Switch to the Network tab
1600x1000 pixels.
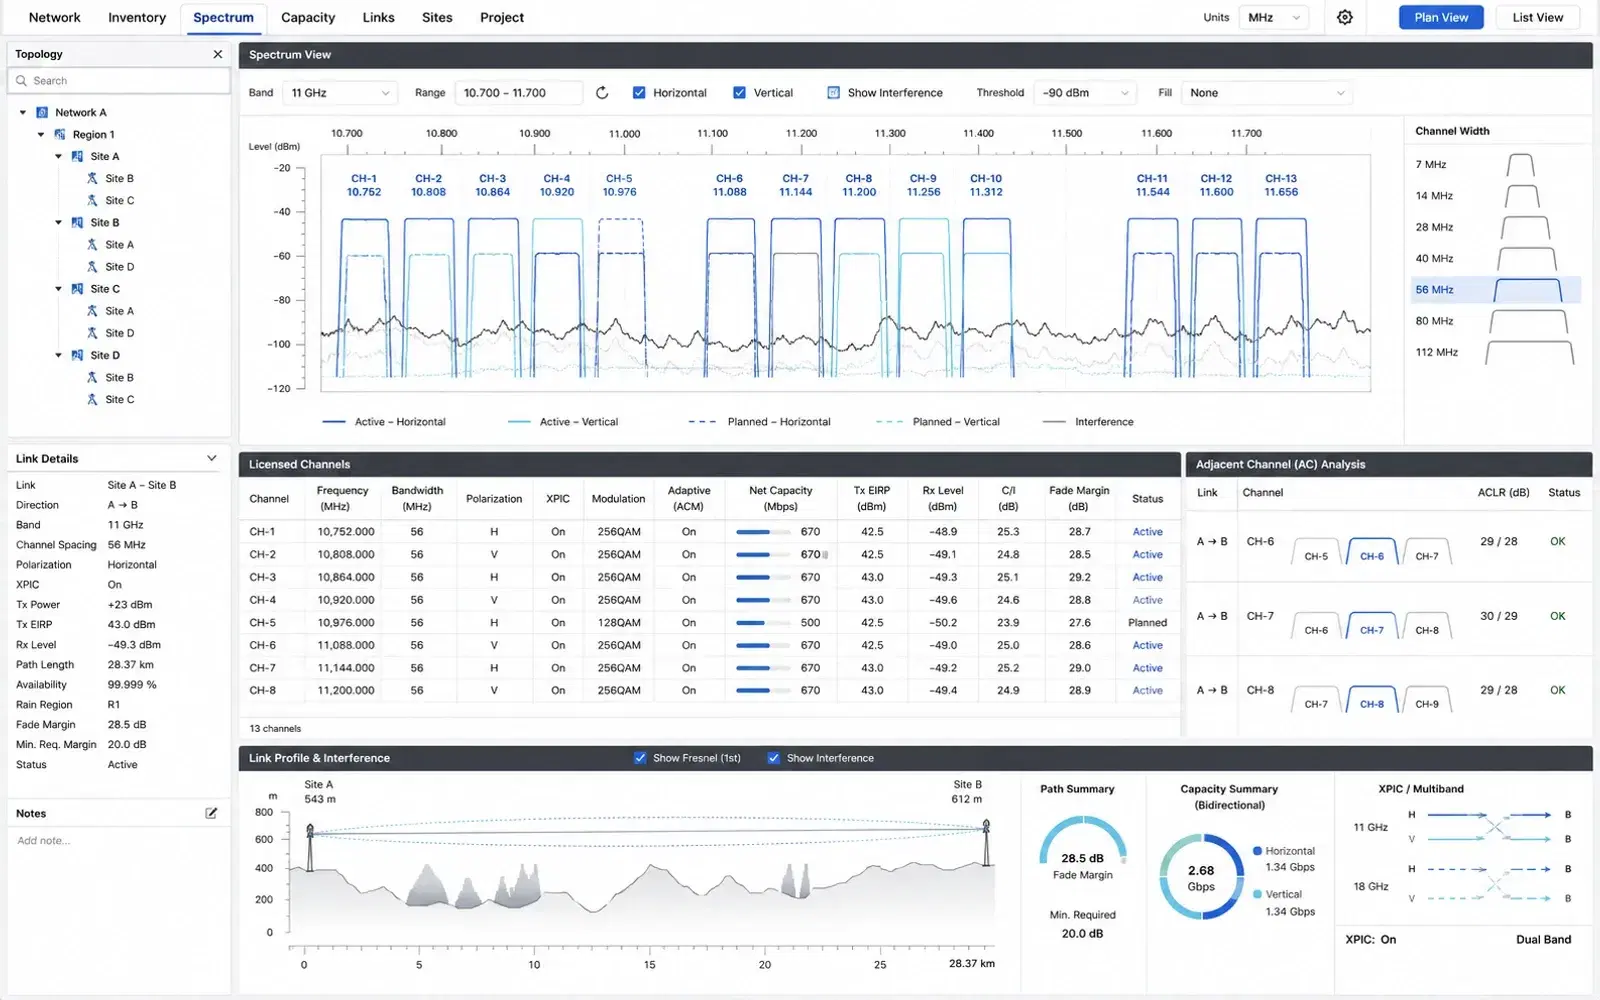(x=54, y=18)
